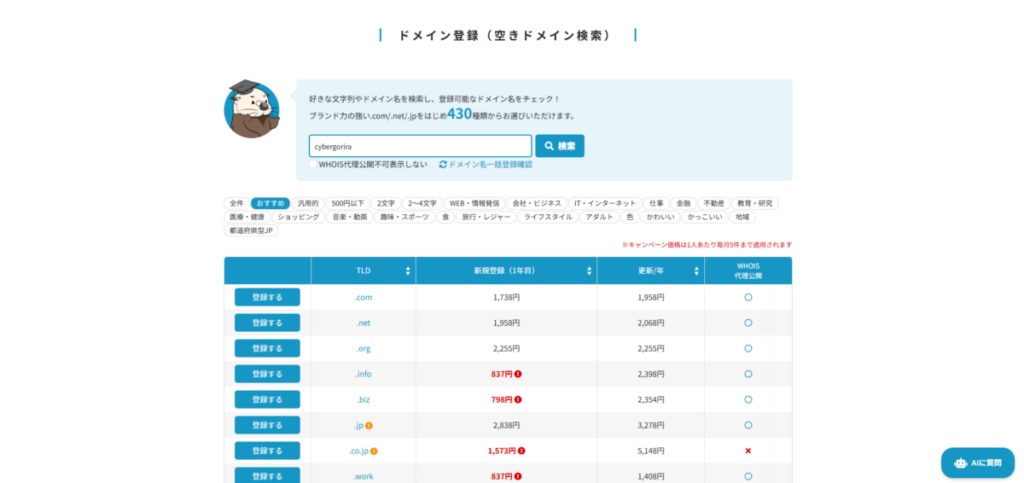Click the red alert icon beside 1,573円
Screen dimensions: 1024x483
coord(521,451)
